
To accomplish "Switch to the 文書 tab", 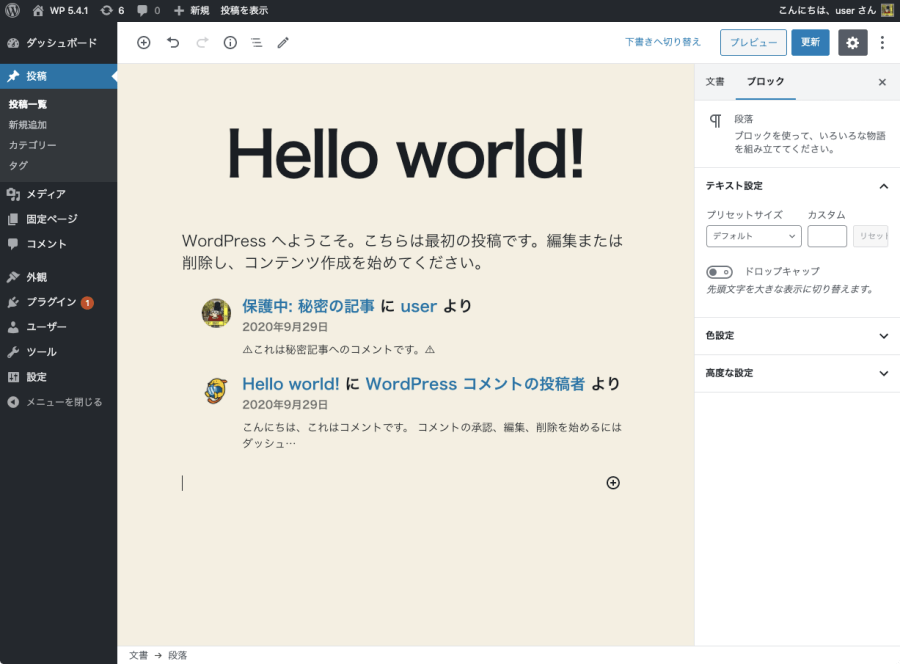I will tap(715, 81).
